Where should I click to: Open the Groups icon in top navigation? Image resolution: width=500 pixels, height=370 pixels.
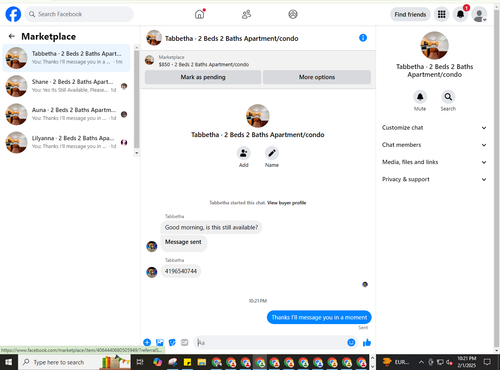click(293, 14)
